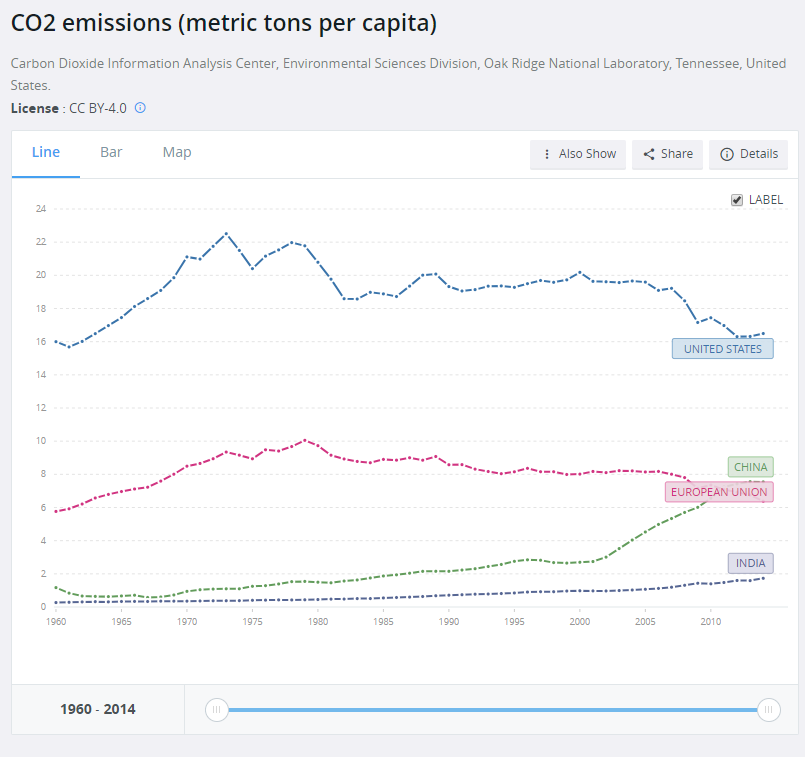805x757 pixels.
Task: Switch to the Bar tab
Action: [111, 152]
